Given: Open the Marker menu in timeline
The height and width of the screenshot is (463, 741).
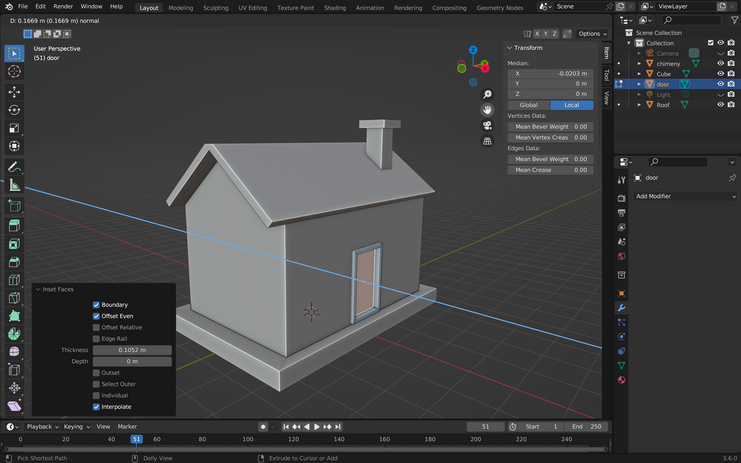Looking at the screenshot, I should [x=127, y=427].
